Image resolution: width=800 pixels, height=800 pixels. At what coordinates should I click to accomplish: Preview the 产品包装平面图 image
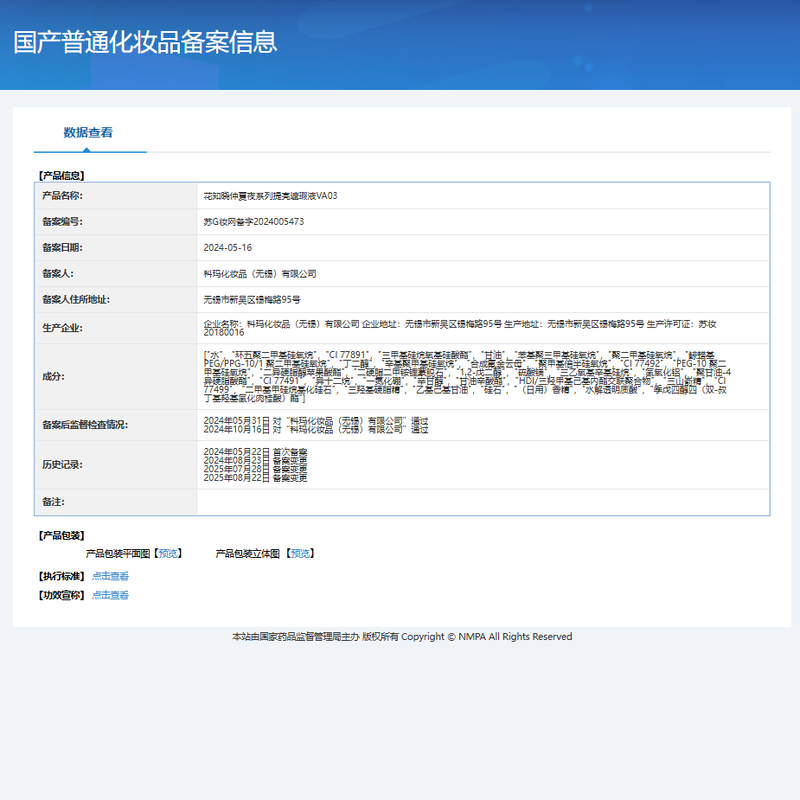pyautogui.click(x=168, y=553)
